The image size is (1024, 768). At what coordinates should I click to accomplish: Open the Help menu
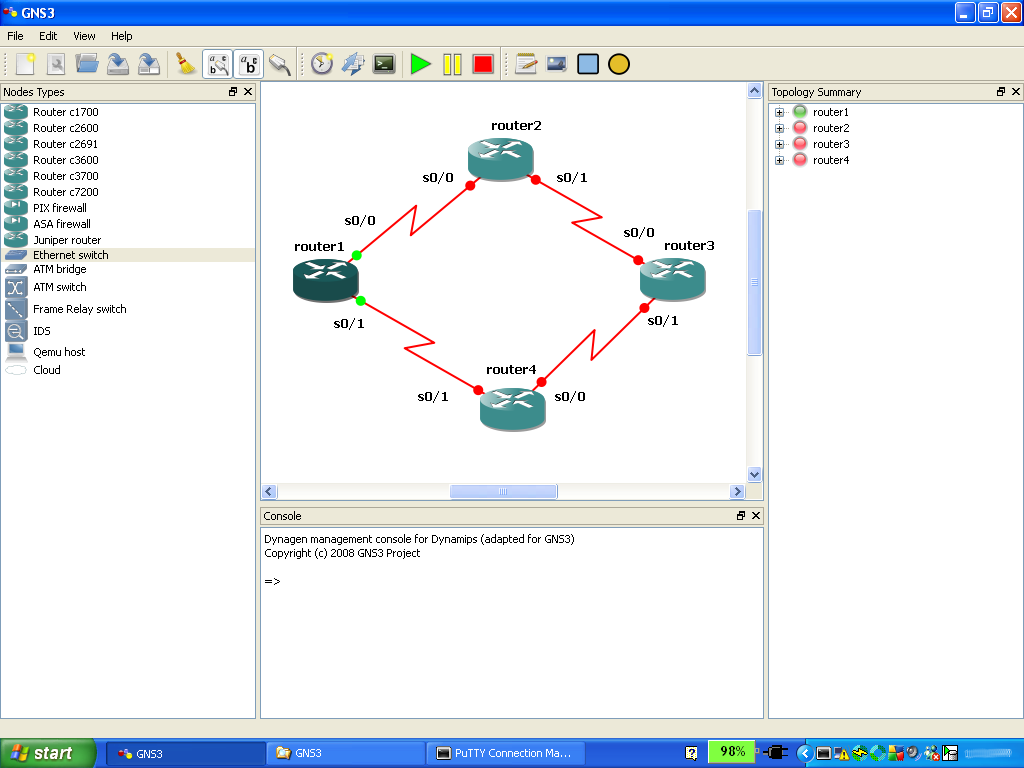pyautogui.click(x=121, y=36)
